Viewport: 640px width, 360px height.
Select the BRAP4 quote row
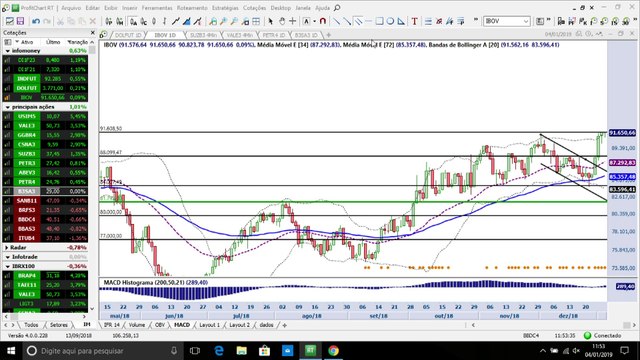pos(45,276)
